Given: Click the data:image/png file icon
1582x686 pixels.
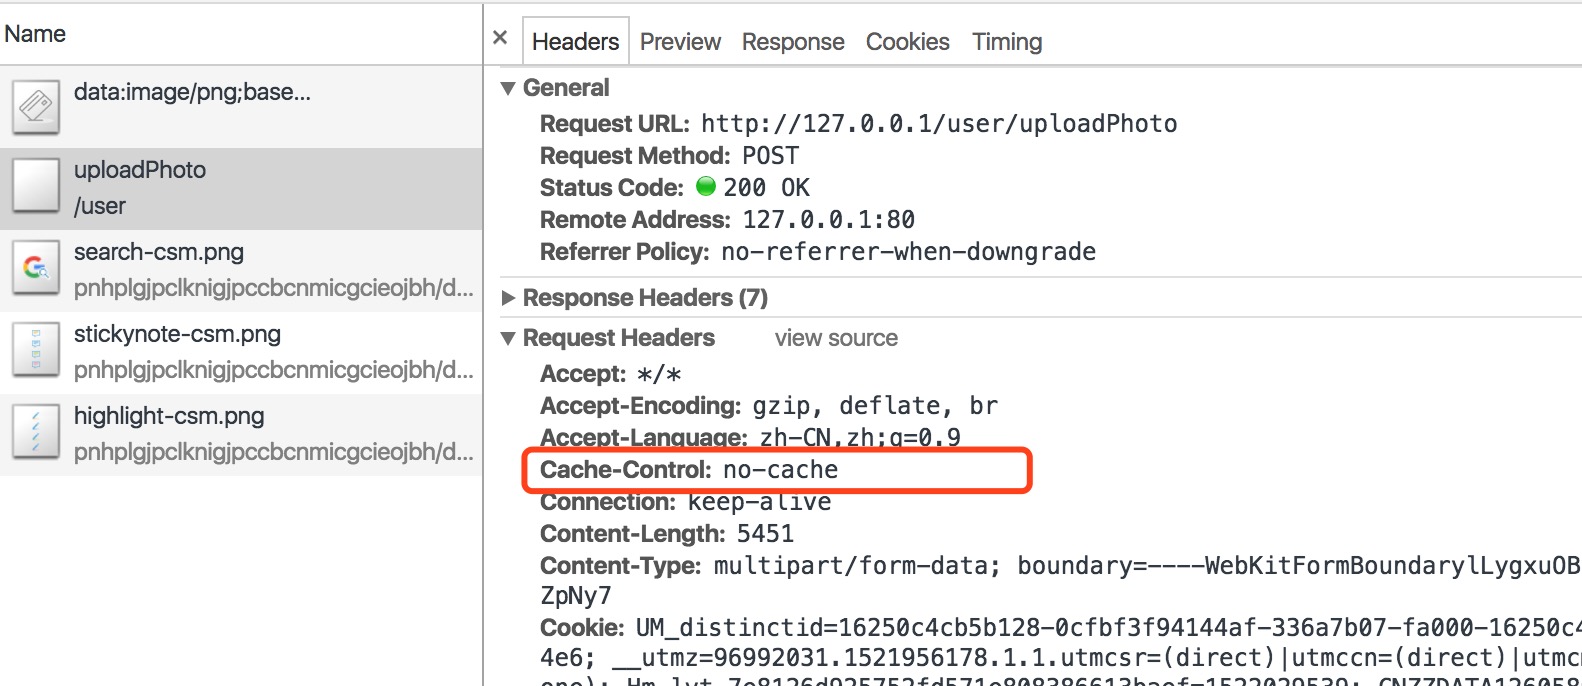Looking at the screenshot, I should [x=36, y=106].
